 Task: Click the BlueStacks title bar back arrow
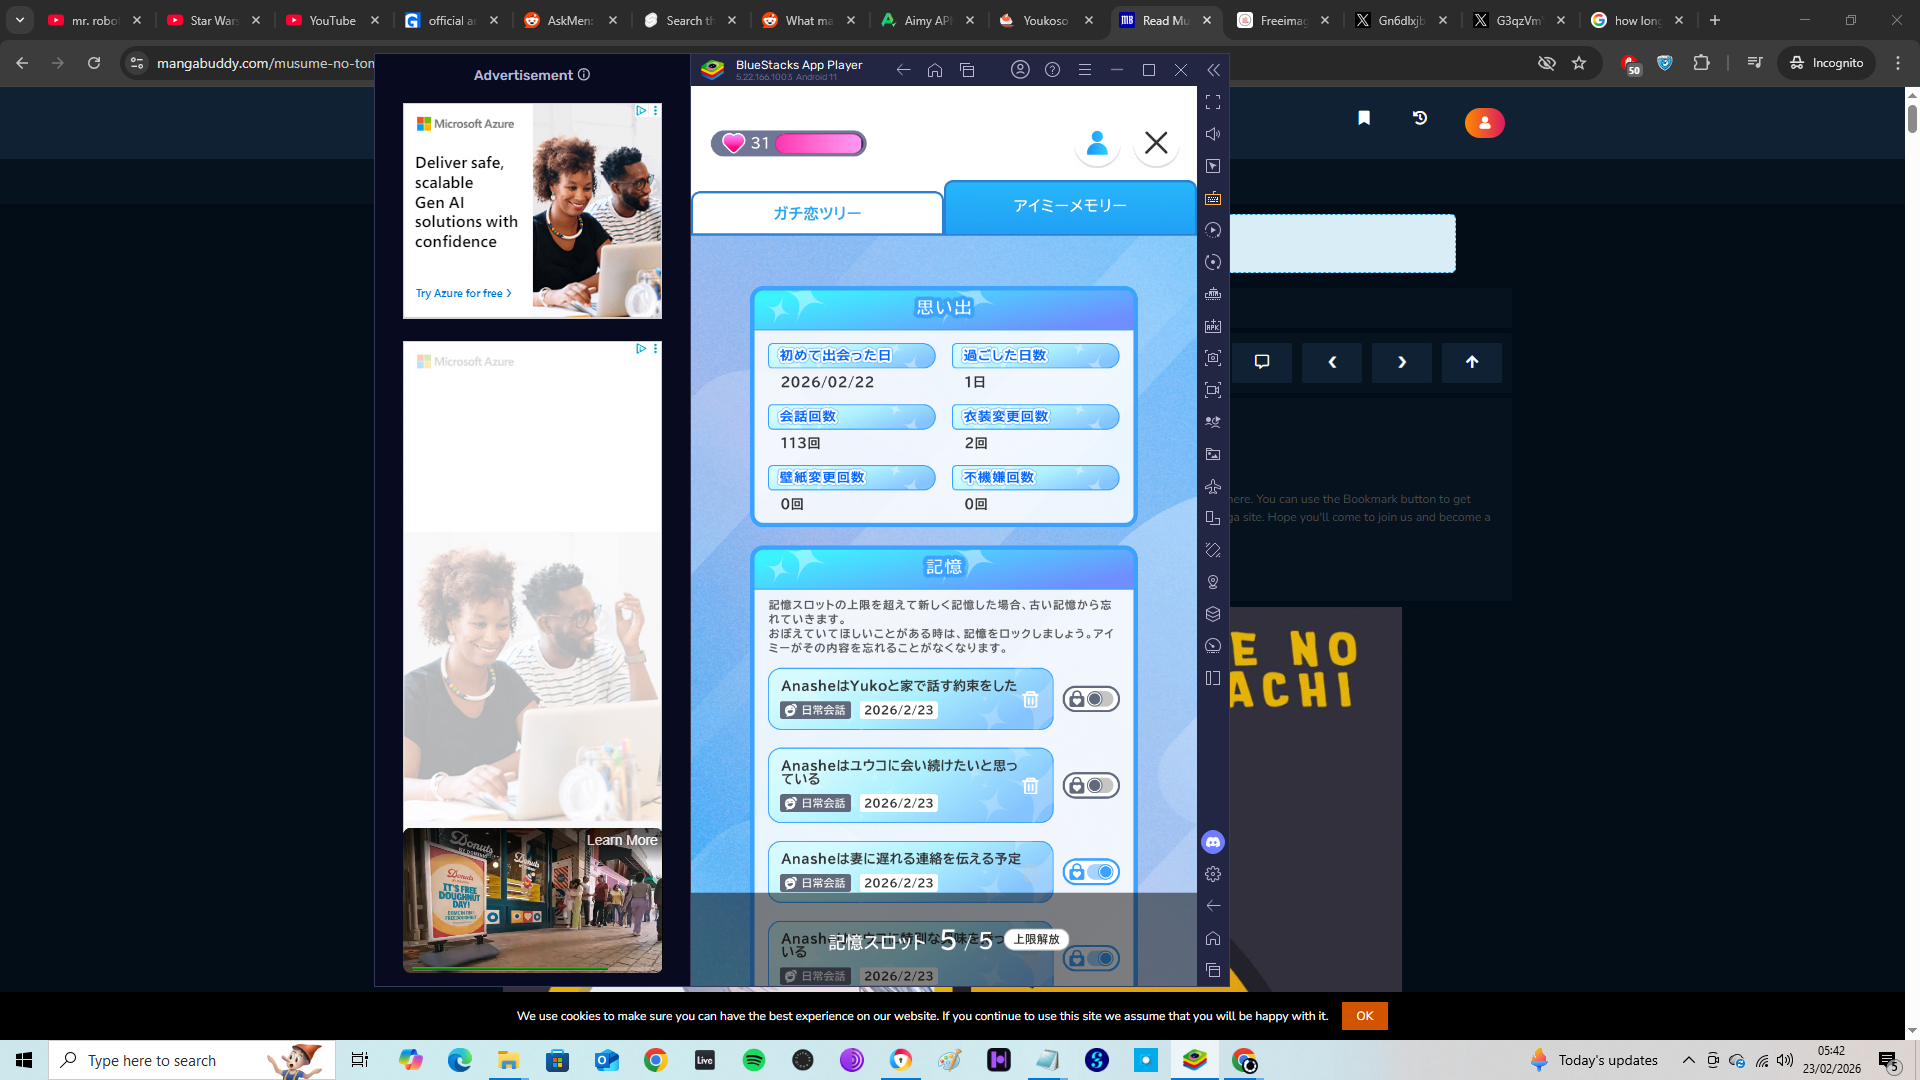point(903,70)
